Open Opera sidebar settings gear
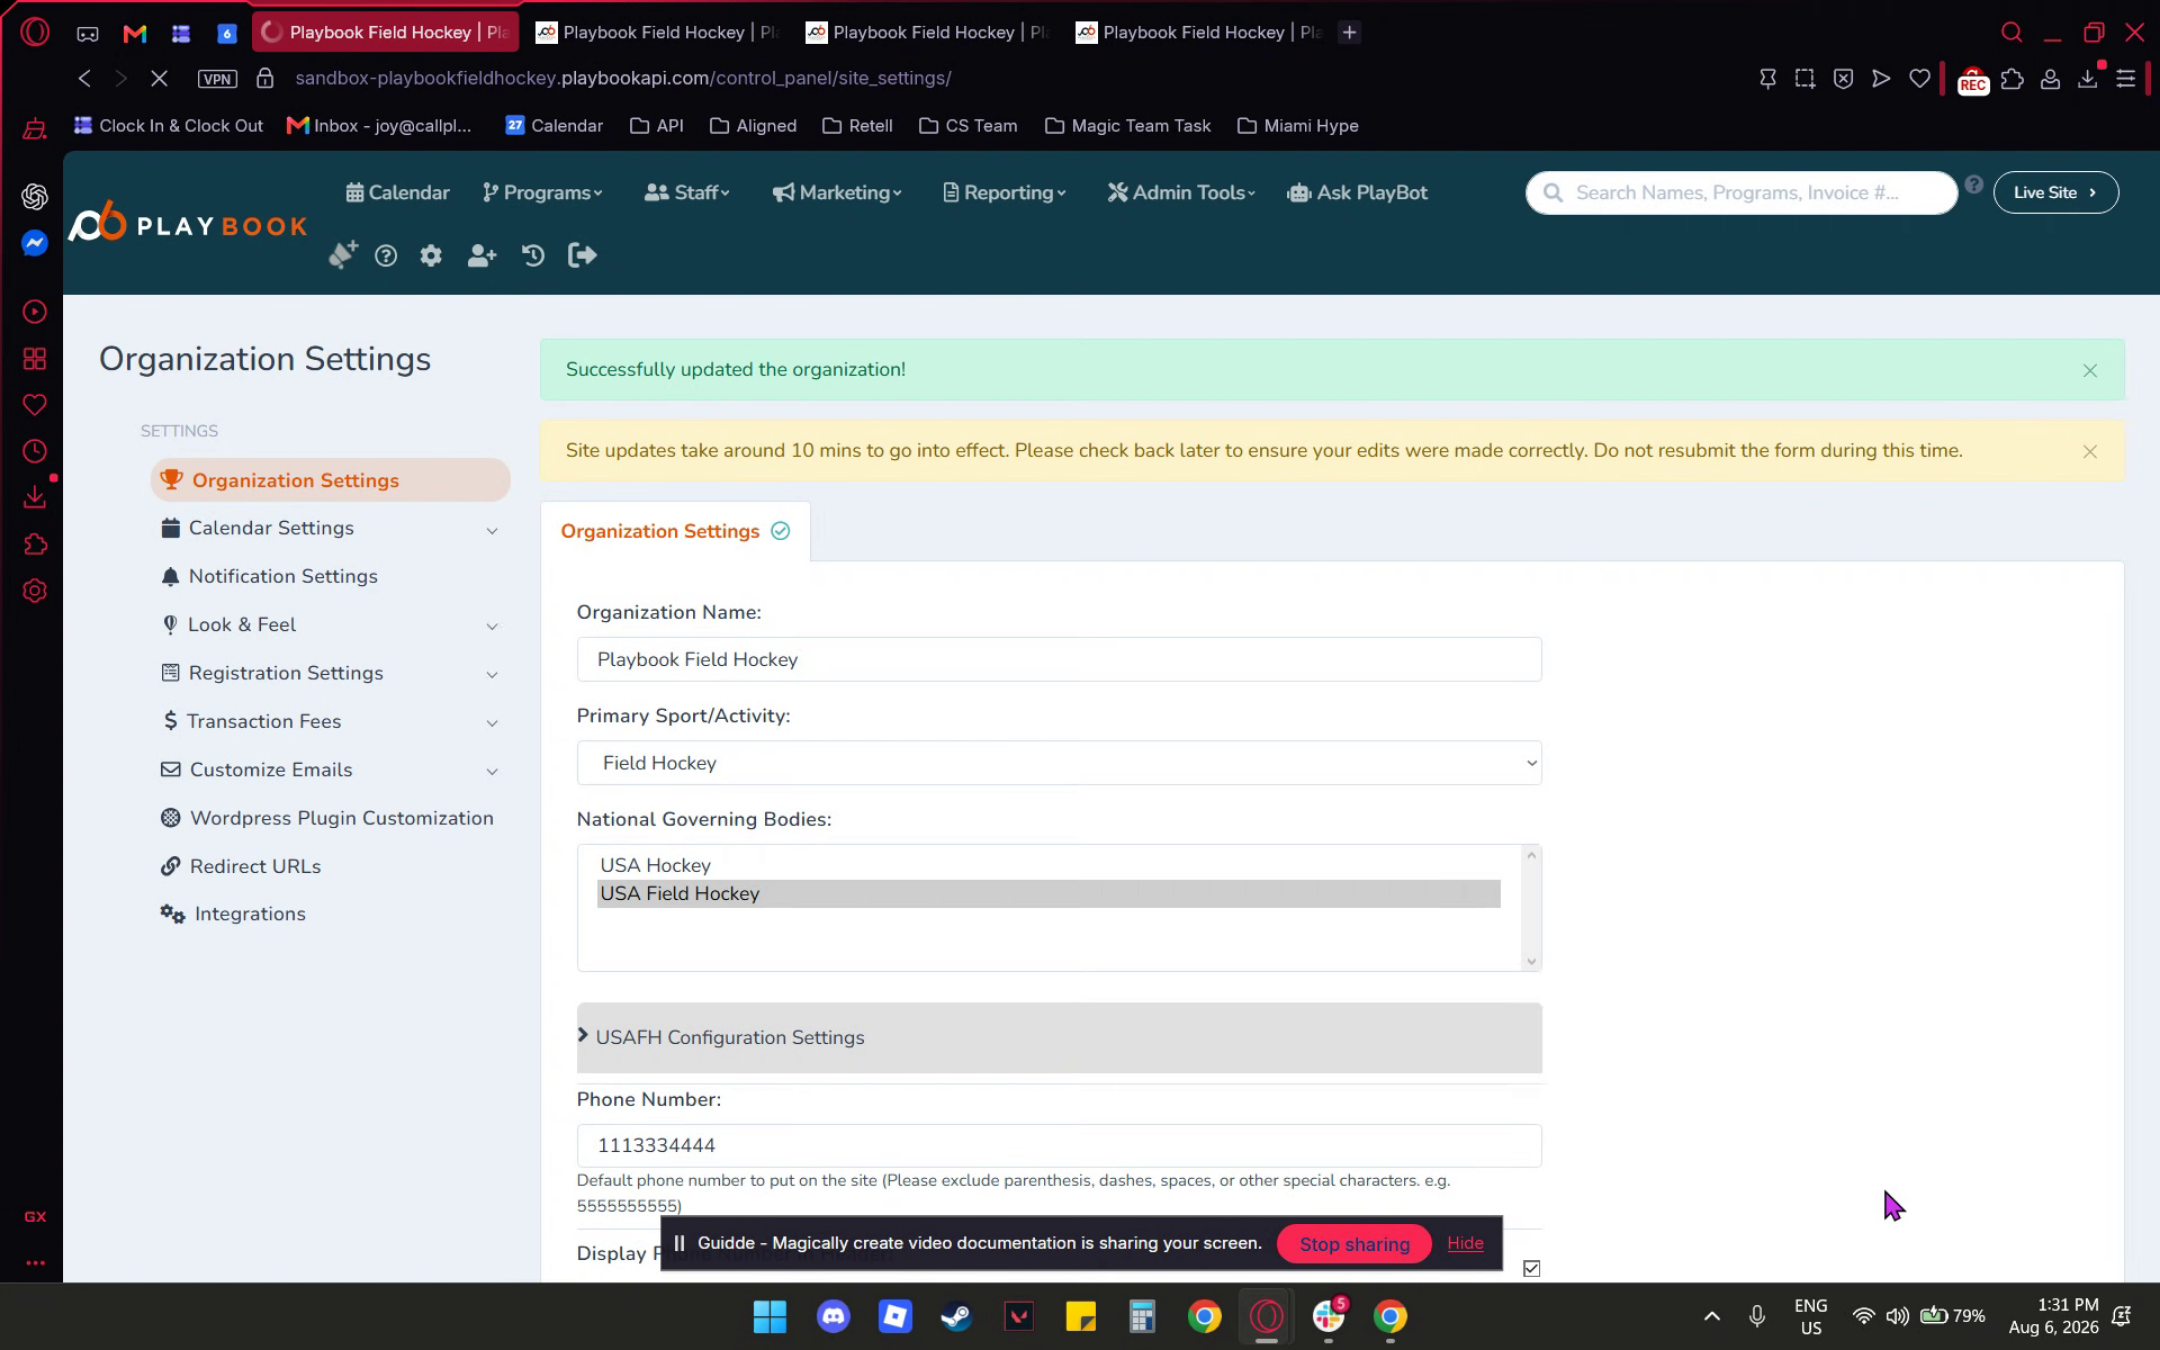Screen dimensions: 2160x1350 (35, 591)
